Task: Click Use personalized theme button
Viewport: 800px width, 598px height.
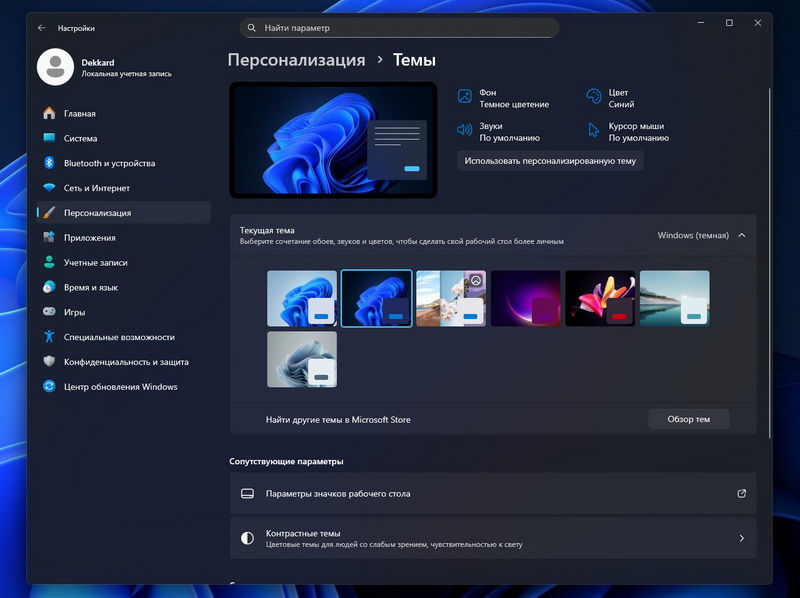Action: pyautogui.click(x=550, y=160)
